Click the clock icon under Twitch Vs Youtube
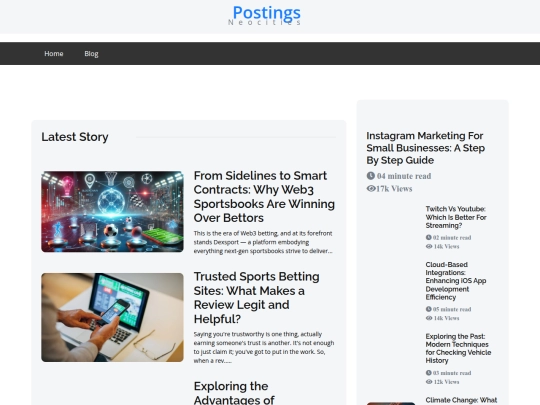540x405 pixels. tap(428, 238)
